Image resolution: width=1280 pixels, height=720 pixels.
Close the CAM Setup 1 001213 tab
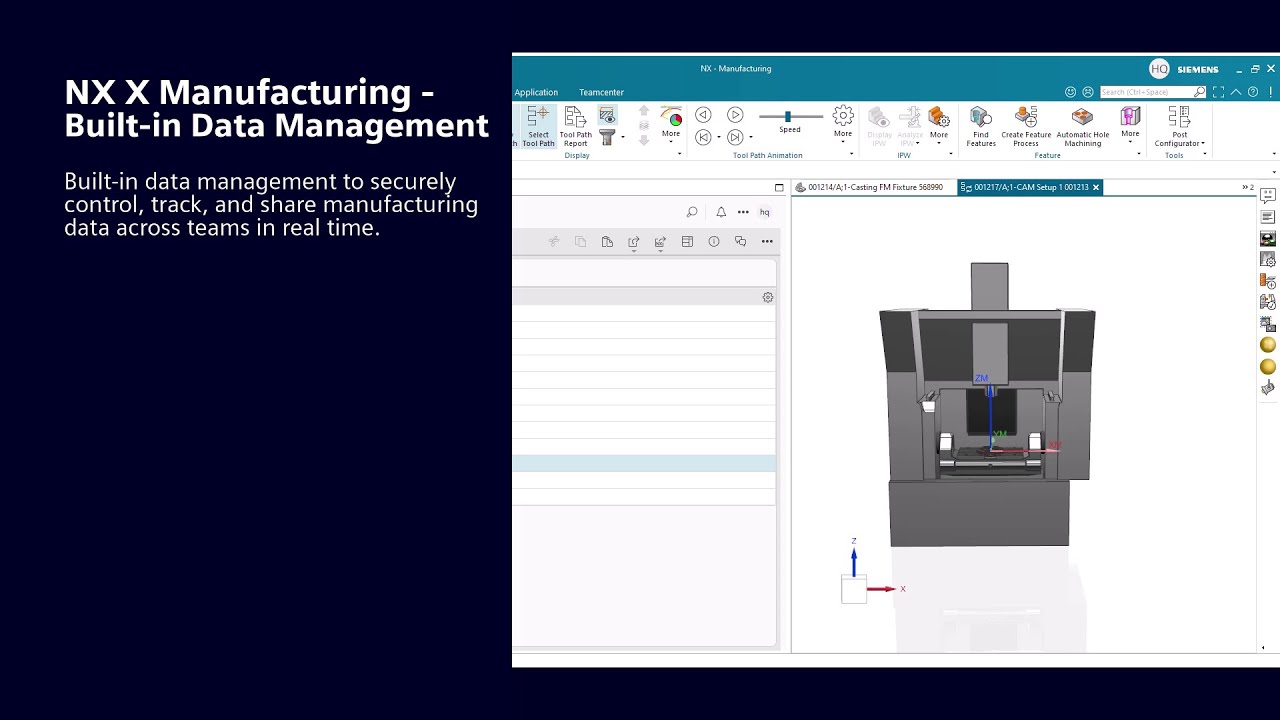pyautogui.click(x=1096, y=187)
